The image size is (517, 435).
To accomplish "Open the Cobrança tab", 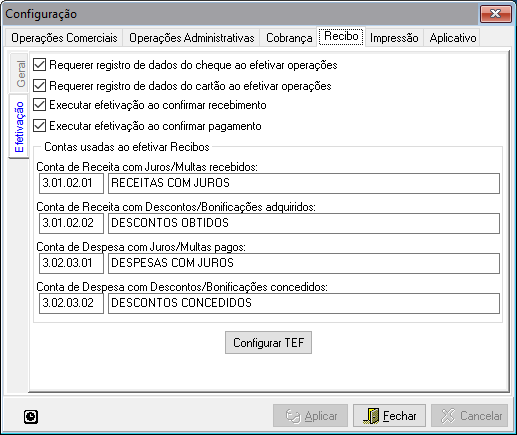I will pos(289,38).
